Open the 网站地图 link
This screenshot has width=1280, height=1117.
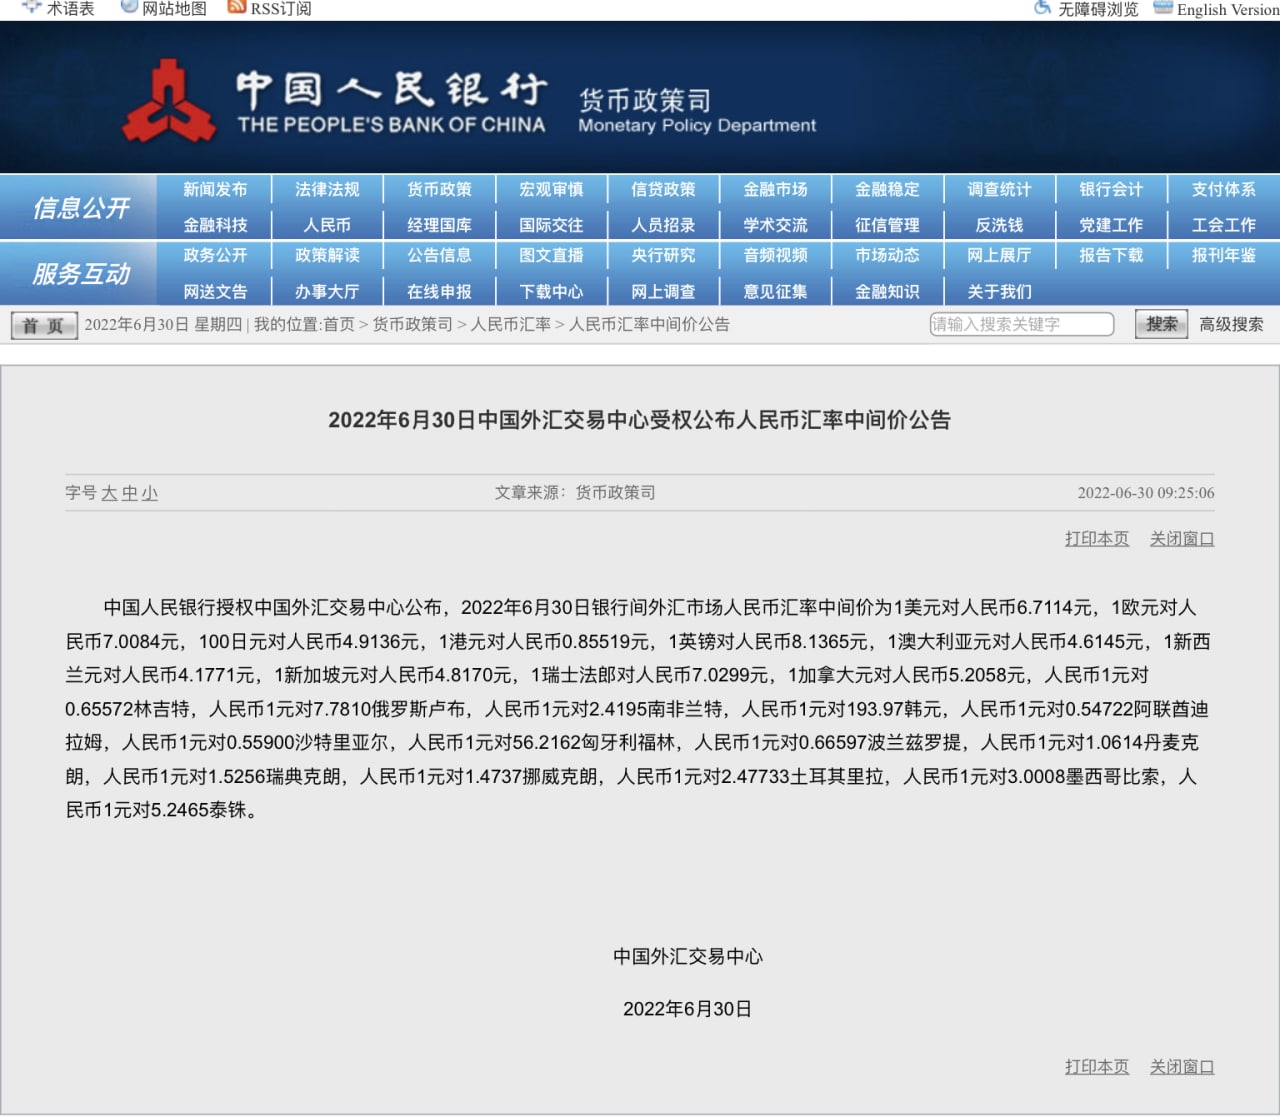[174, 8]
